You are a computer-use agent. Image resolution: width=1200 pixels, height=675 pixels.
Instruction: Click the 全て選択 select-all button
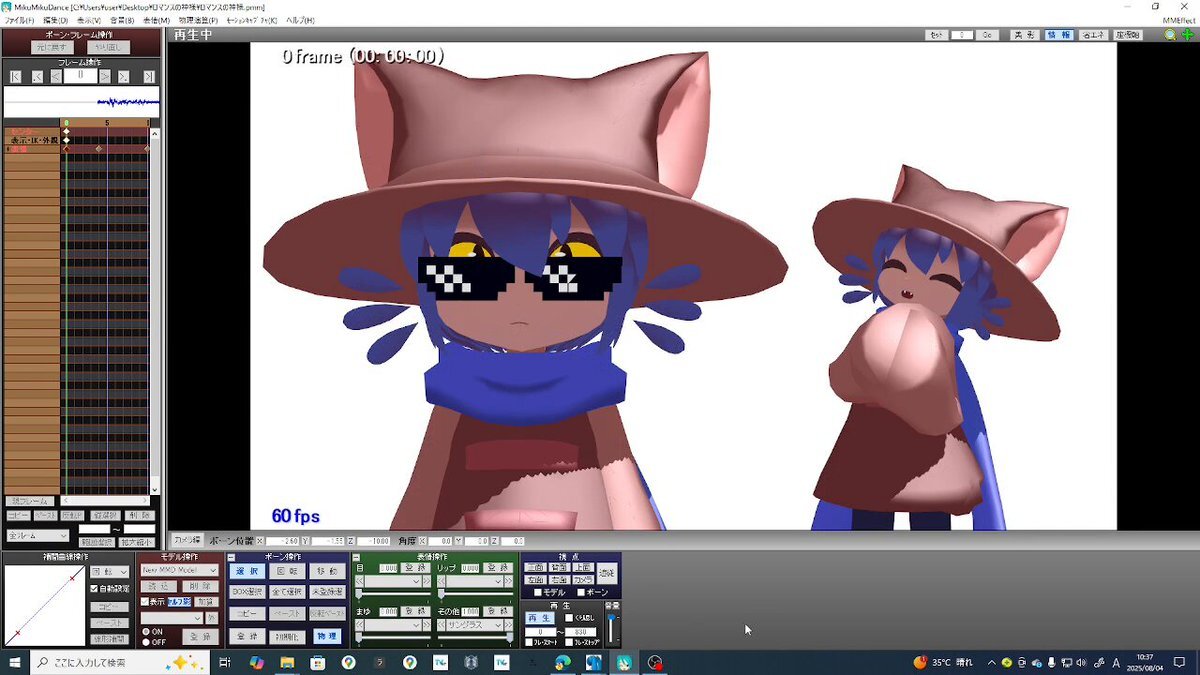tap(286, 591)
